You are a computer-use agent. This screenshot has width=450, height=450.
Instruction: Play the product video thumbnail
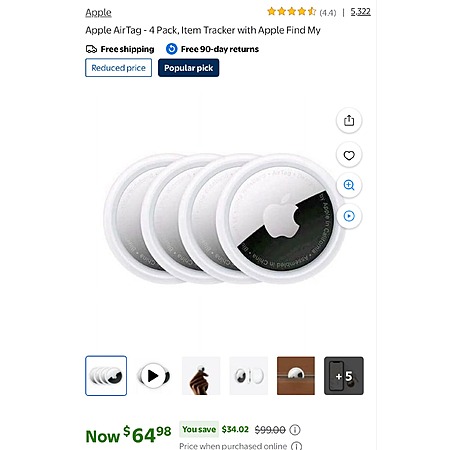coord(153,376)
